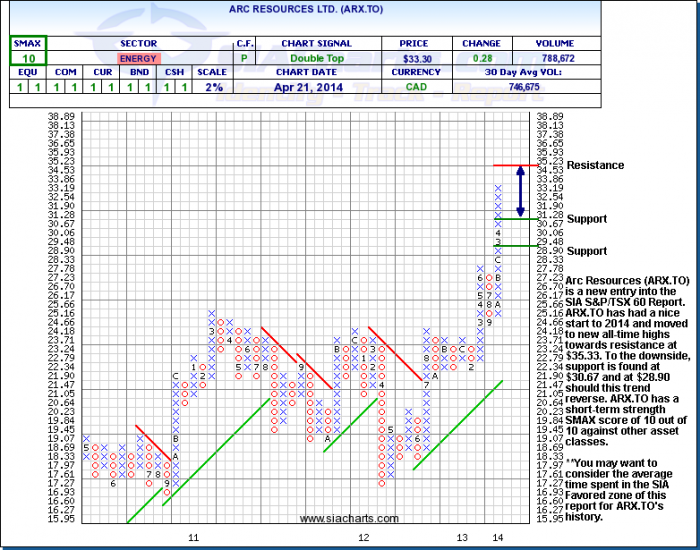Viewport: 700px width, 550px height.
Task: Click the green SMAX score box showing 10
Action: click(x=30, y=59)
